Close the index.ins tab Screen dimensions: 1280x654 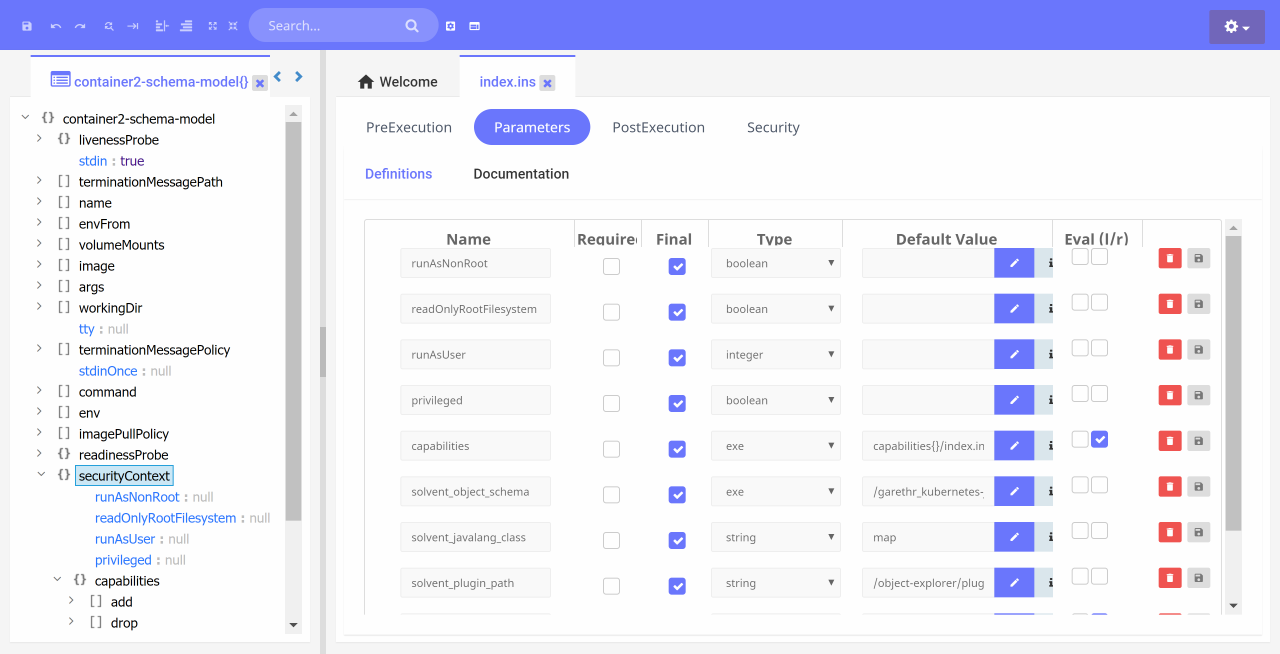pyautogui.click(x=548, y=83)
